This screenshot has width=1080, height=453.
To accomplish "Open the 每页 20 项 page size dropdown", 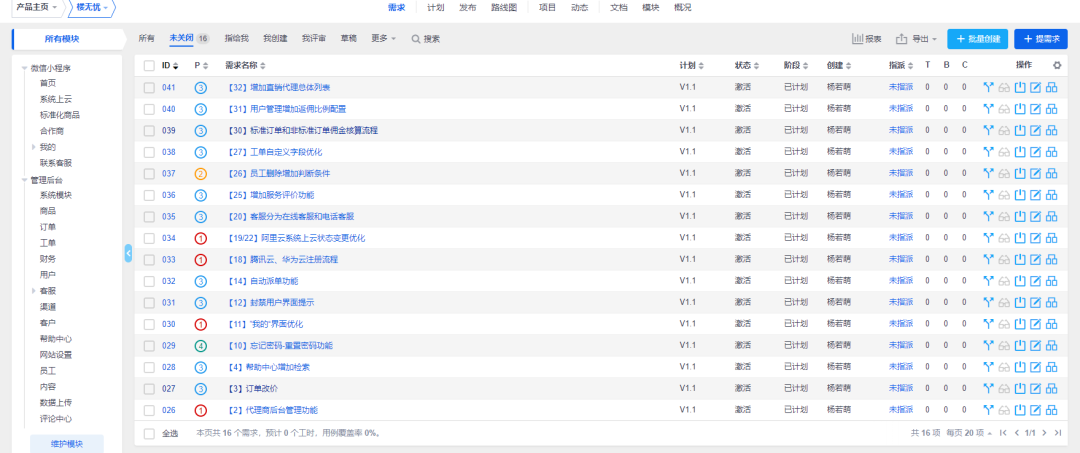I will (x=970, y=433).
